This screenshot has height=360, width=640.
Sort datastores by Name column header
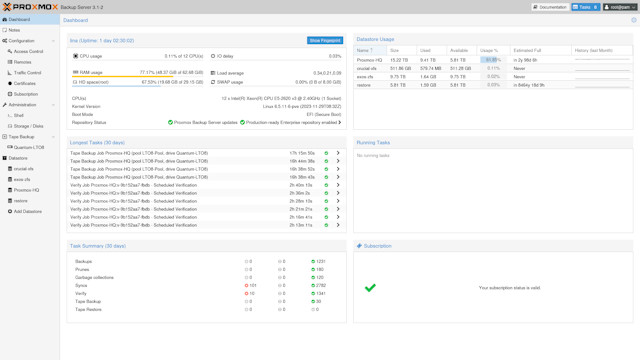click(x=370, y=50)
